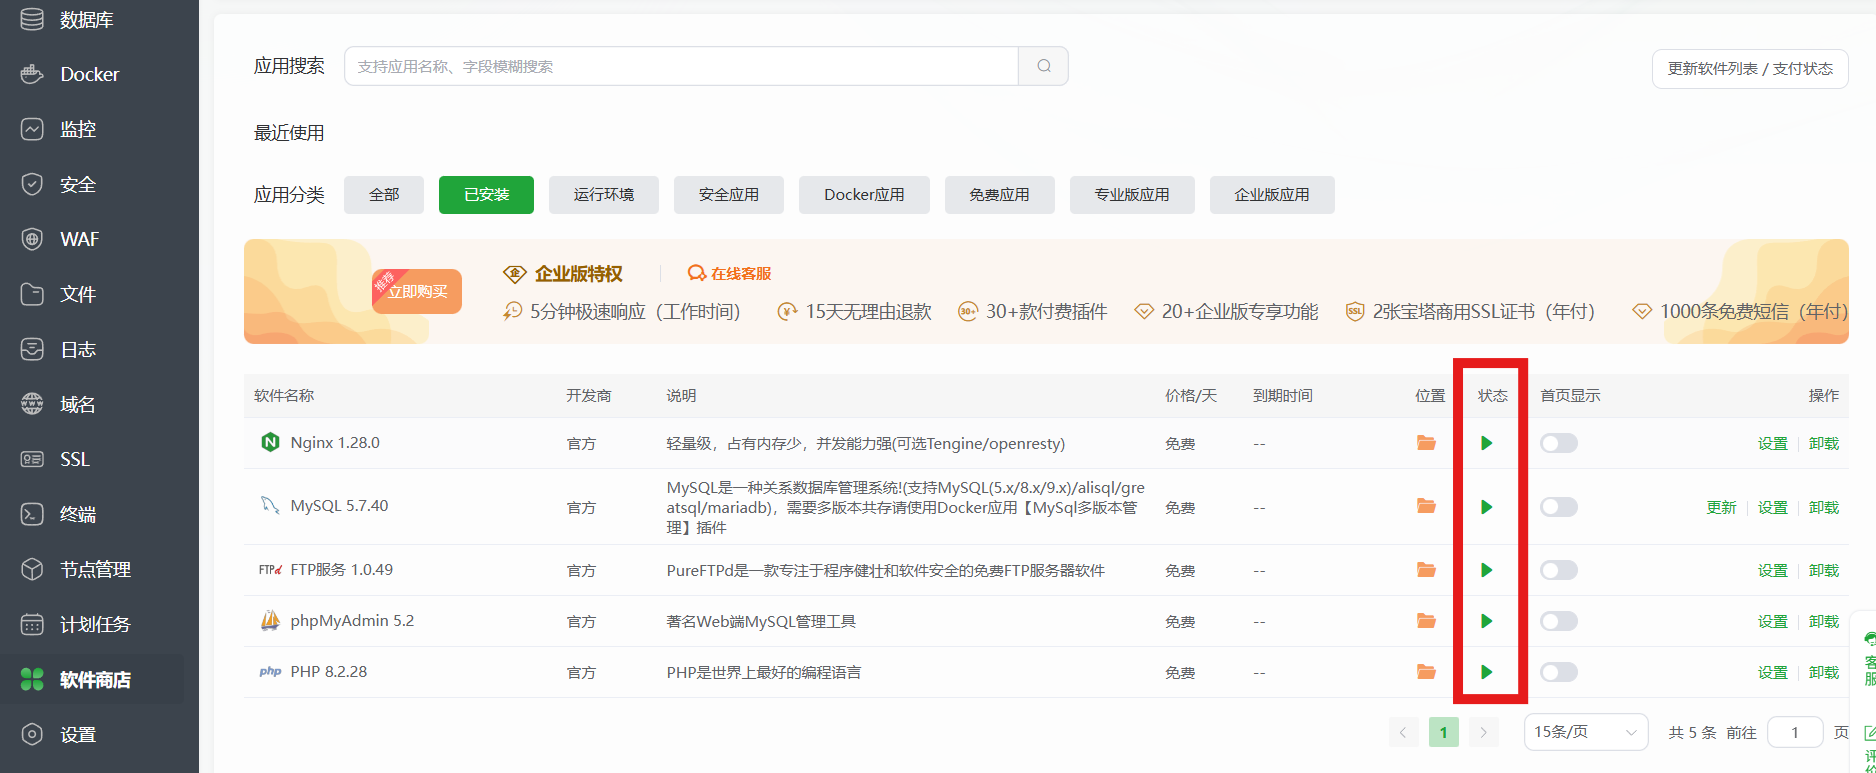The image size is (1876, 773).
Task: Click MySQL running status play icon
Action: (x=1486, y=507)
